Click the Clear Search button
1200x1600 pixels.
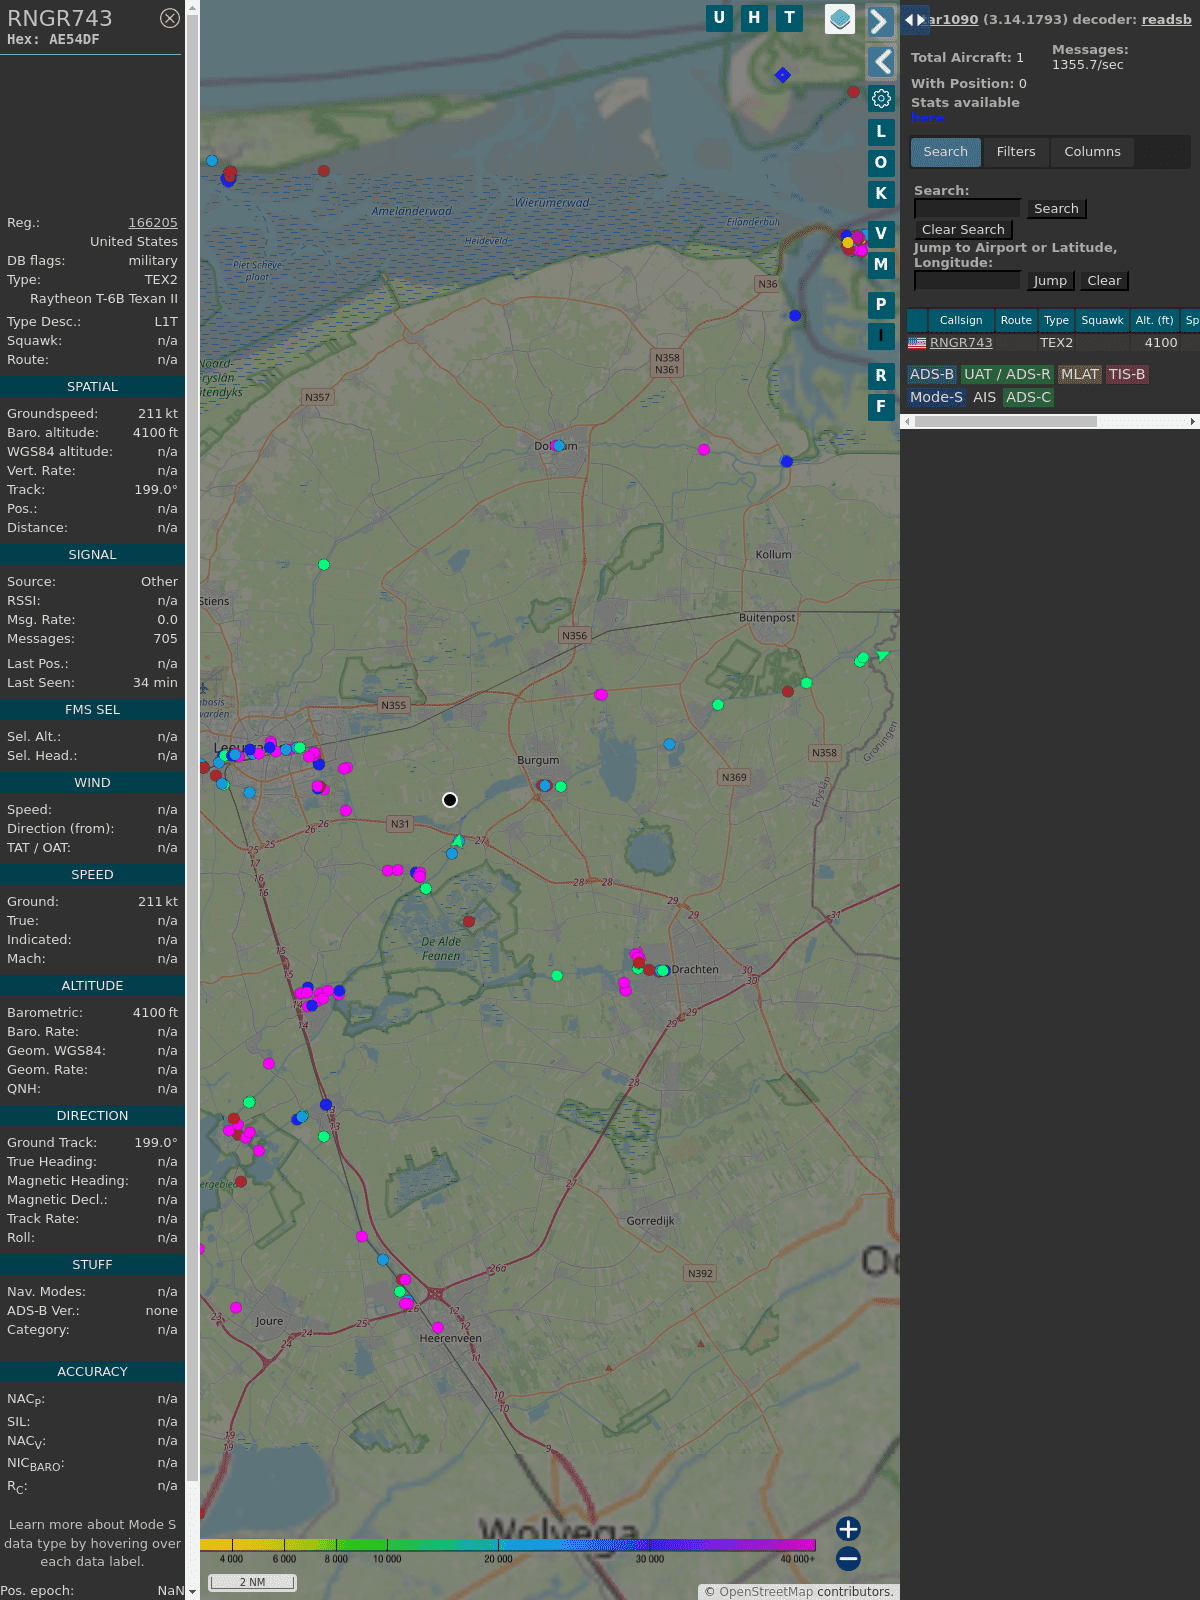click(x=963, y=230)
